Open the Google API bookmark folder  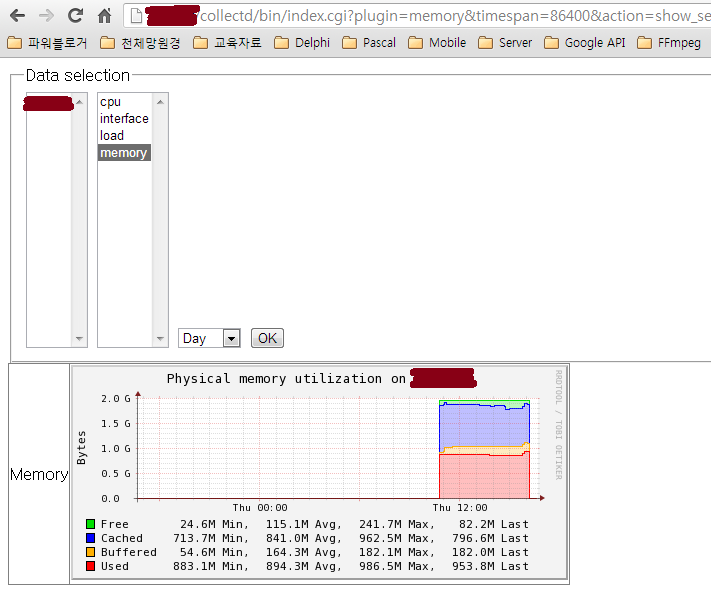584,43
